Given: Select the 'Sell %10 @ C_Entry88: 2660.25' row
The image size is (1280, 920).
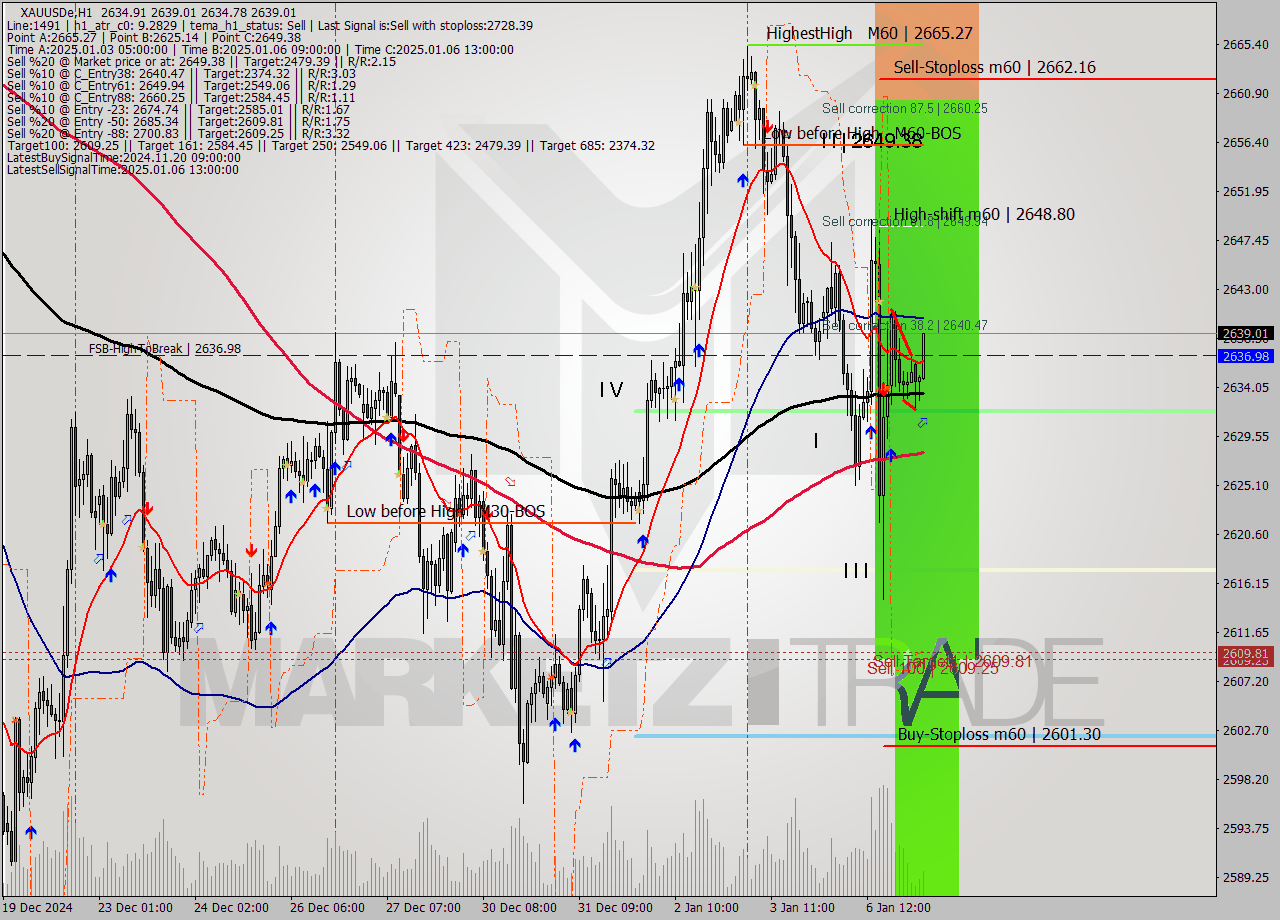Looking at the screenshot, I should pos(181,97).
